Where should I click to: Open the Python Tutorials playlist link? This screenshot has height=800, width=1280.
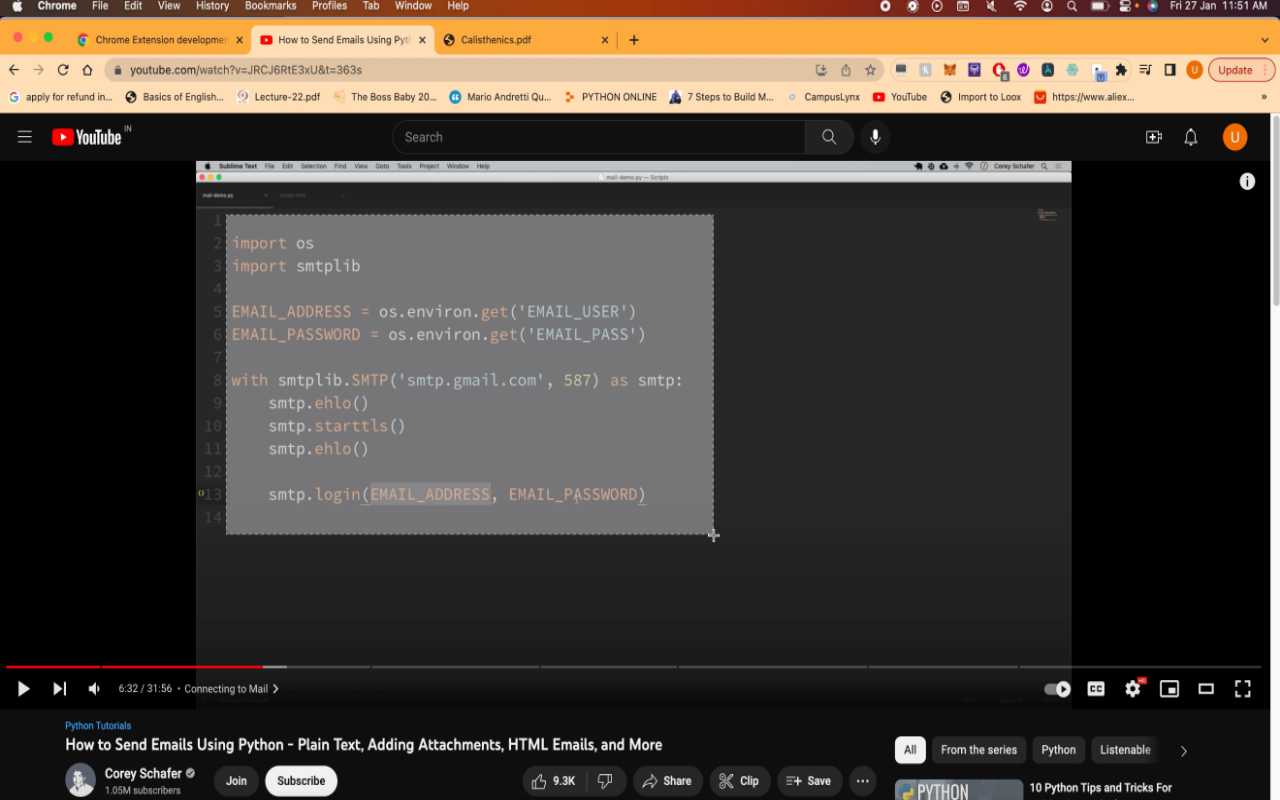coord(97,725)
